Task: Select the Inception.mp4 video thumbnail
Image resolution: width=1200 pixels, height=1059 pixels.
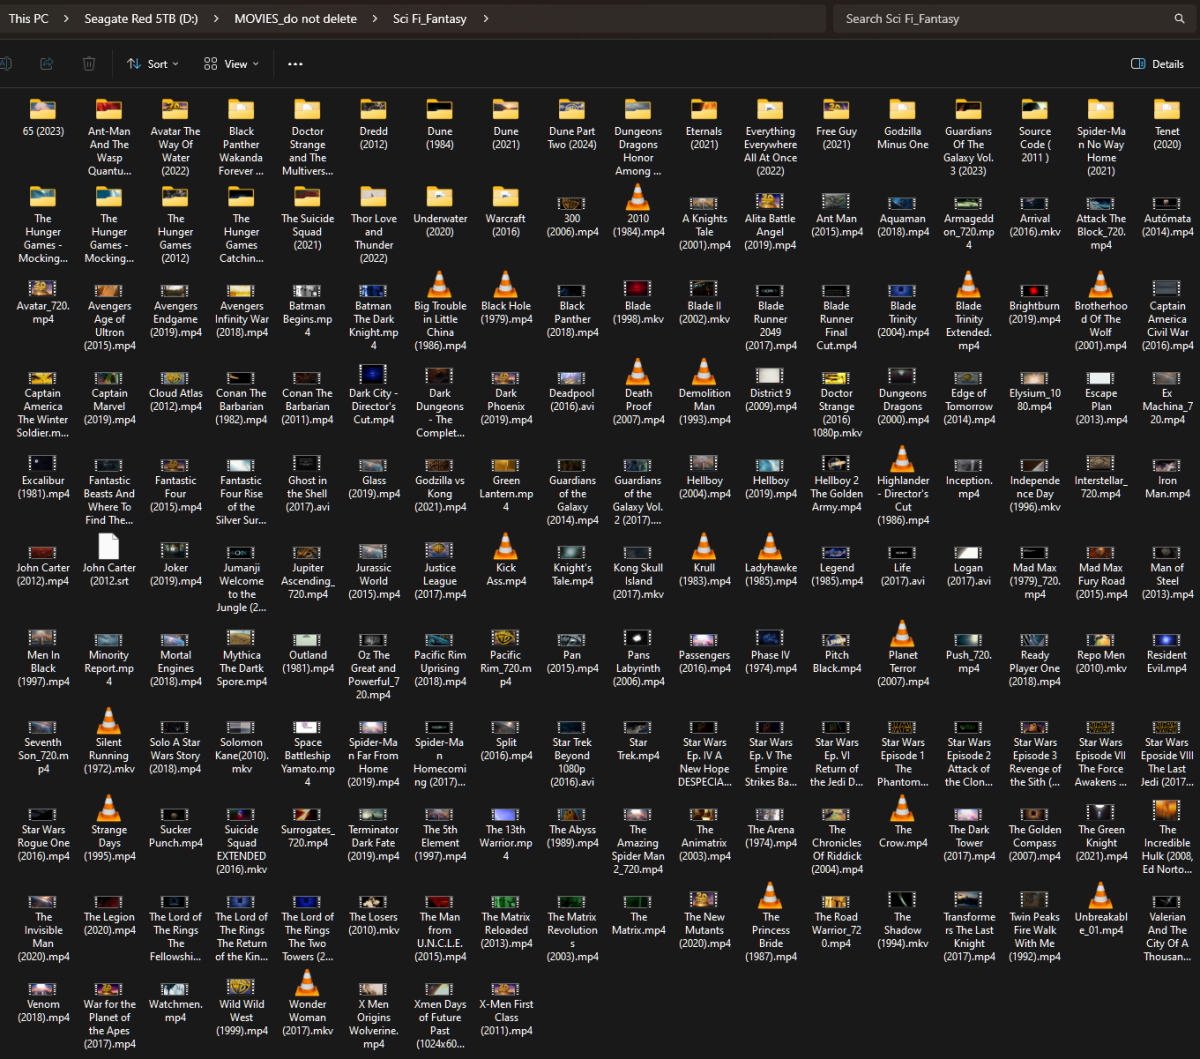Action: (x=968, y=462)
